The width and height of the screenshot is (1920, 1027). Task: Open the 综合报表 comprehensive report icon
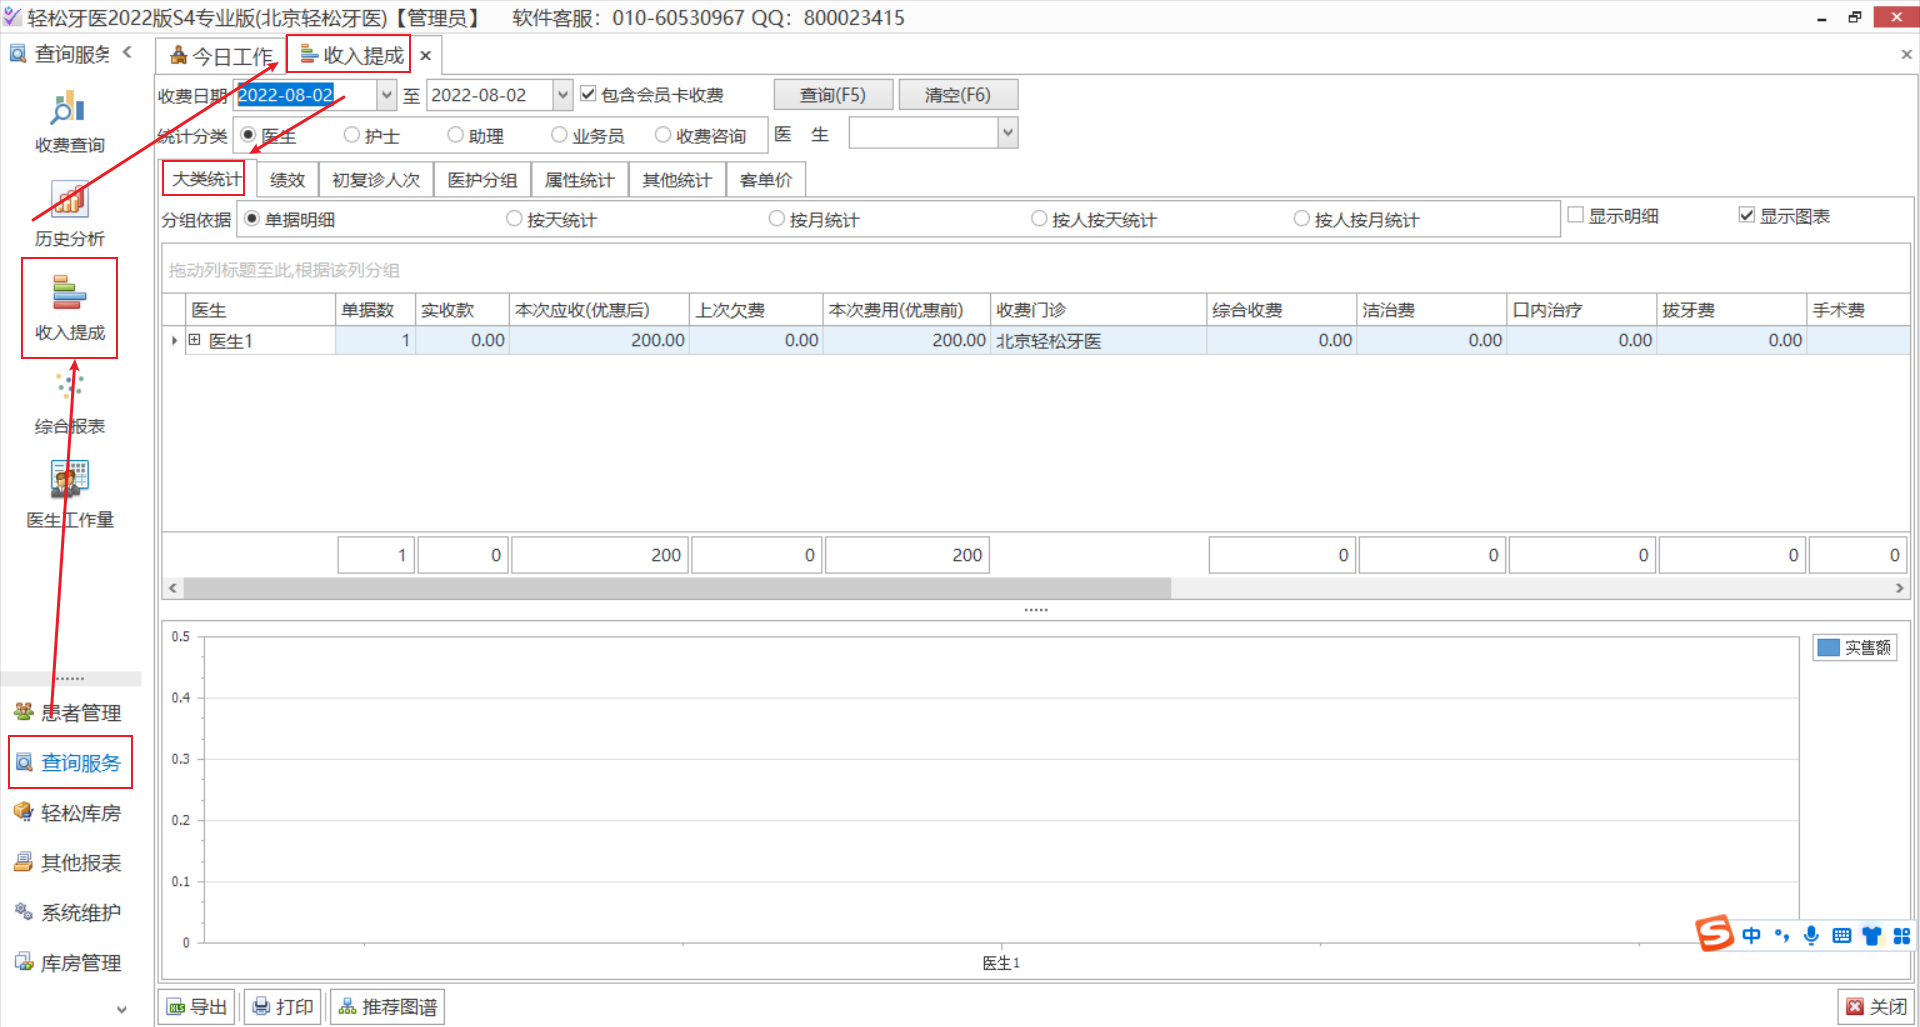tap(69, 402)
